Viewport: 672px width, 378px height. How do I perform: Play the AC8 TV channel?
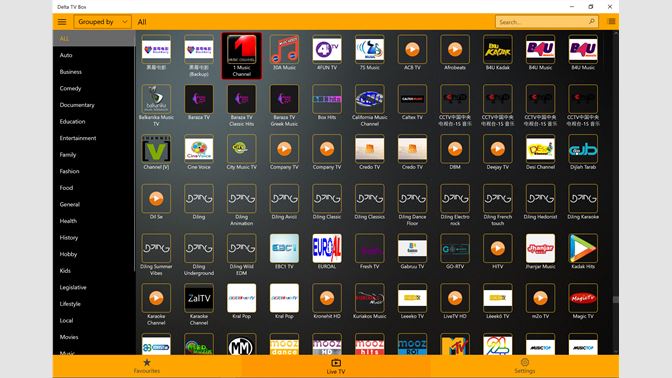click(412, 53)
